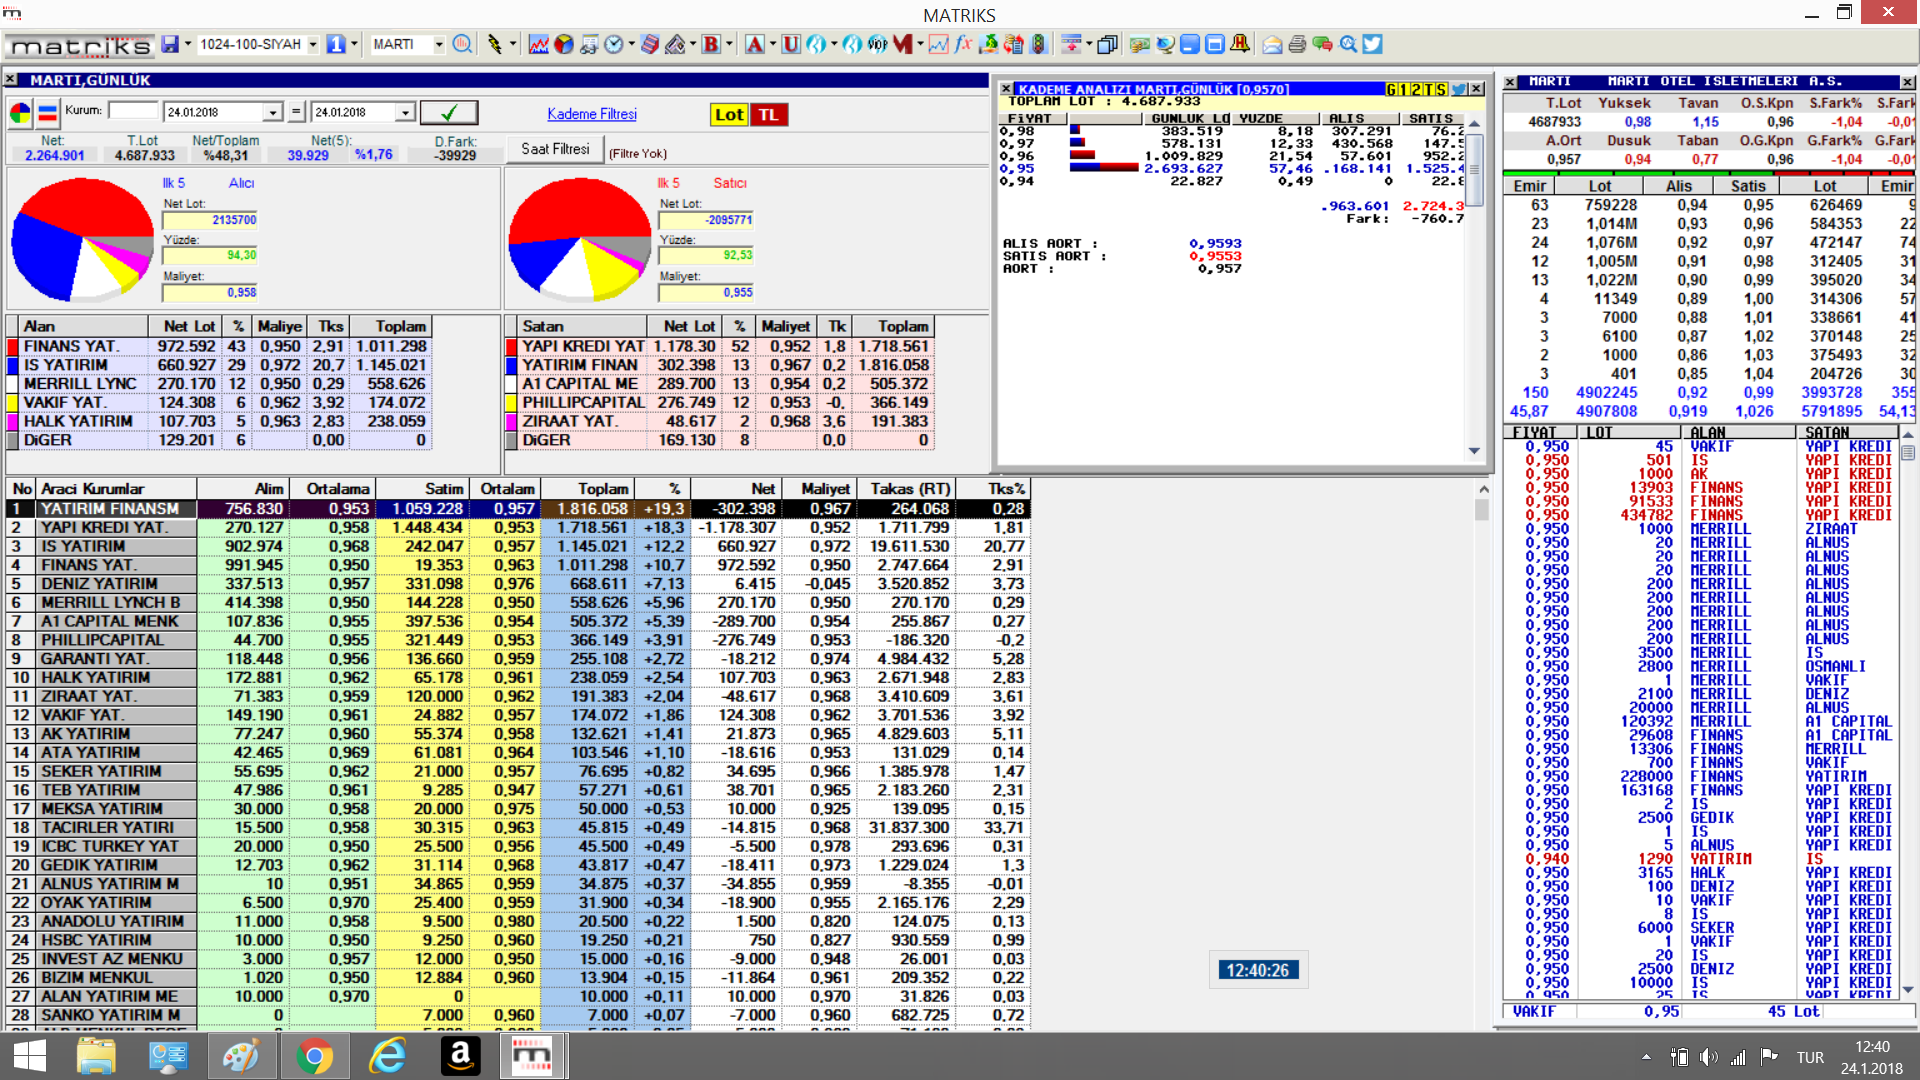Click the printer icon in toolbar
Image resolution: width=1920 pixels, height=1080 pixels.
(x=1297, y=44)
